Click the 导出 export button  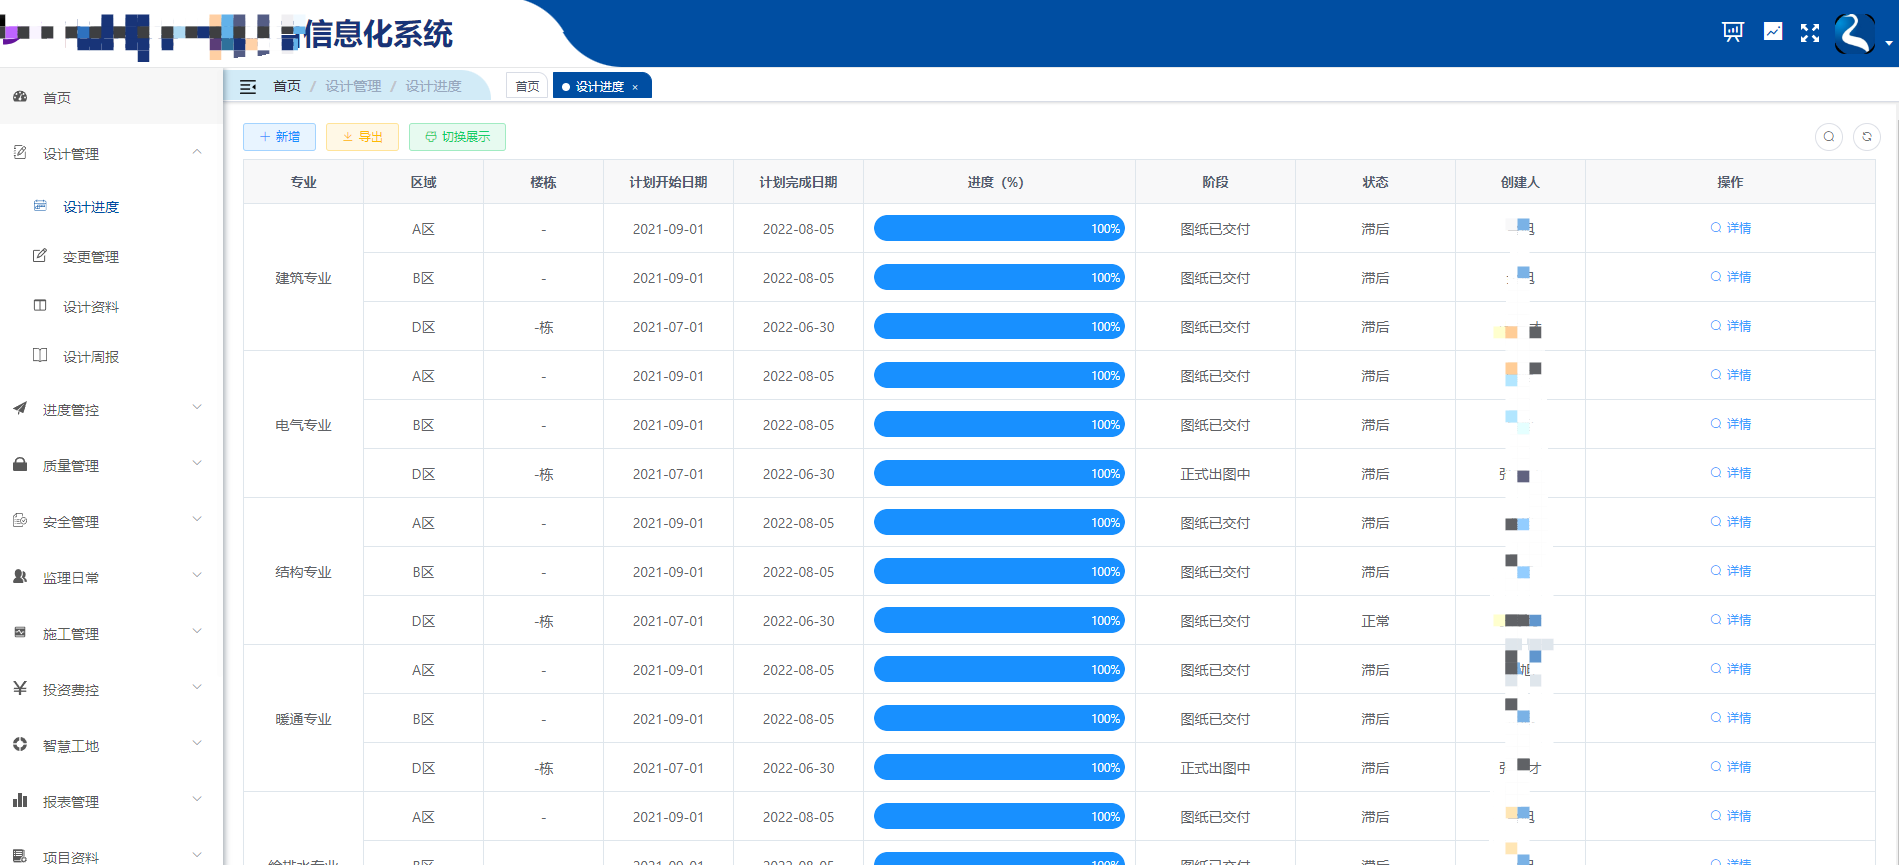pos(362,137)
